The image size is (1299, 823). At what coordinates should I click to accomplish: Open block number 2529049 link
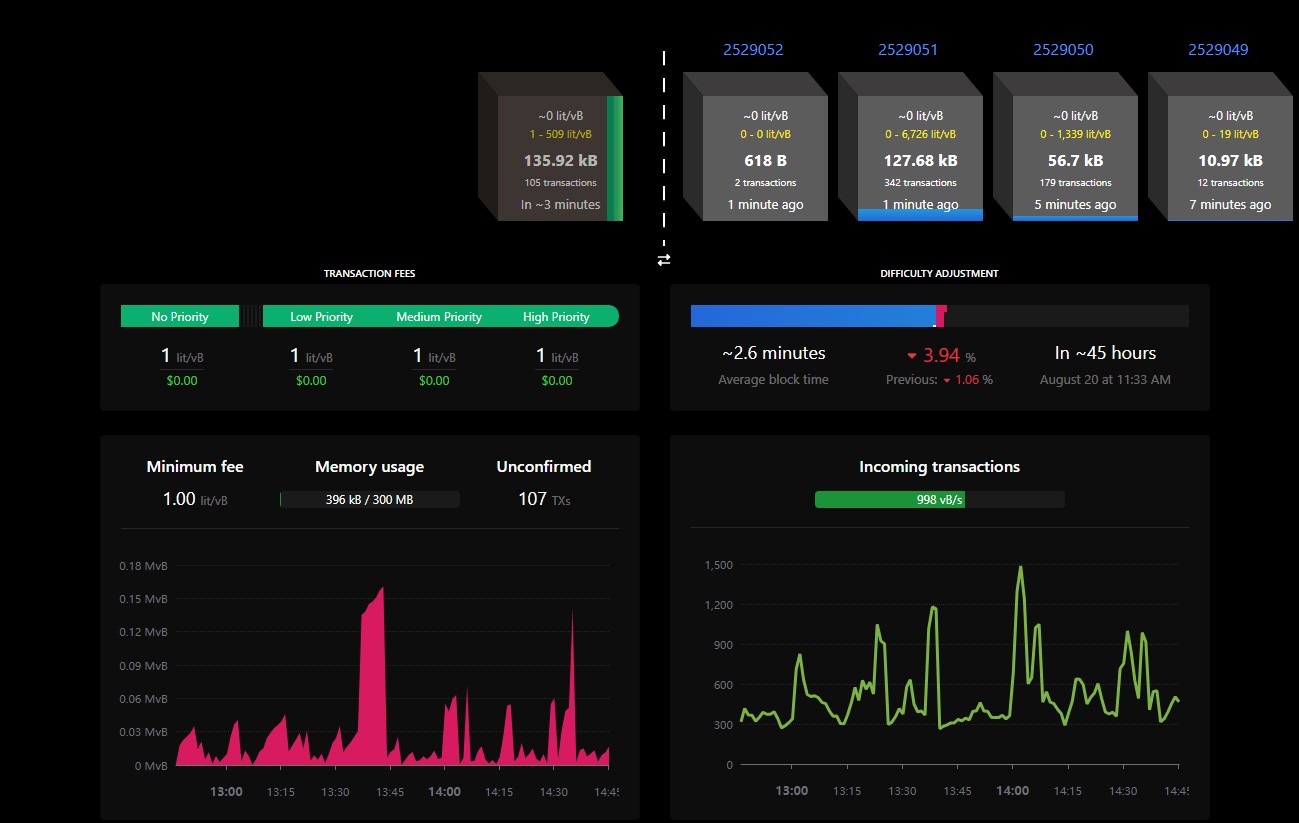pyautogui.click(x=1218, y=49)
